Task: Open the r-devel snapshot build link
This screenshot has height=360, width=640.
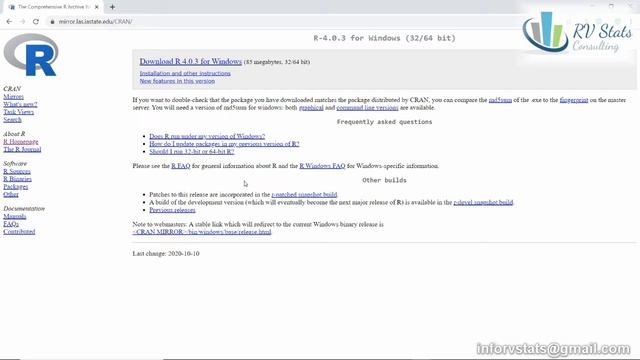Action: pos(483,202)
